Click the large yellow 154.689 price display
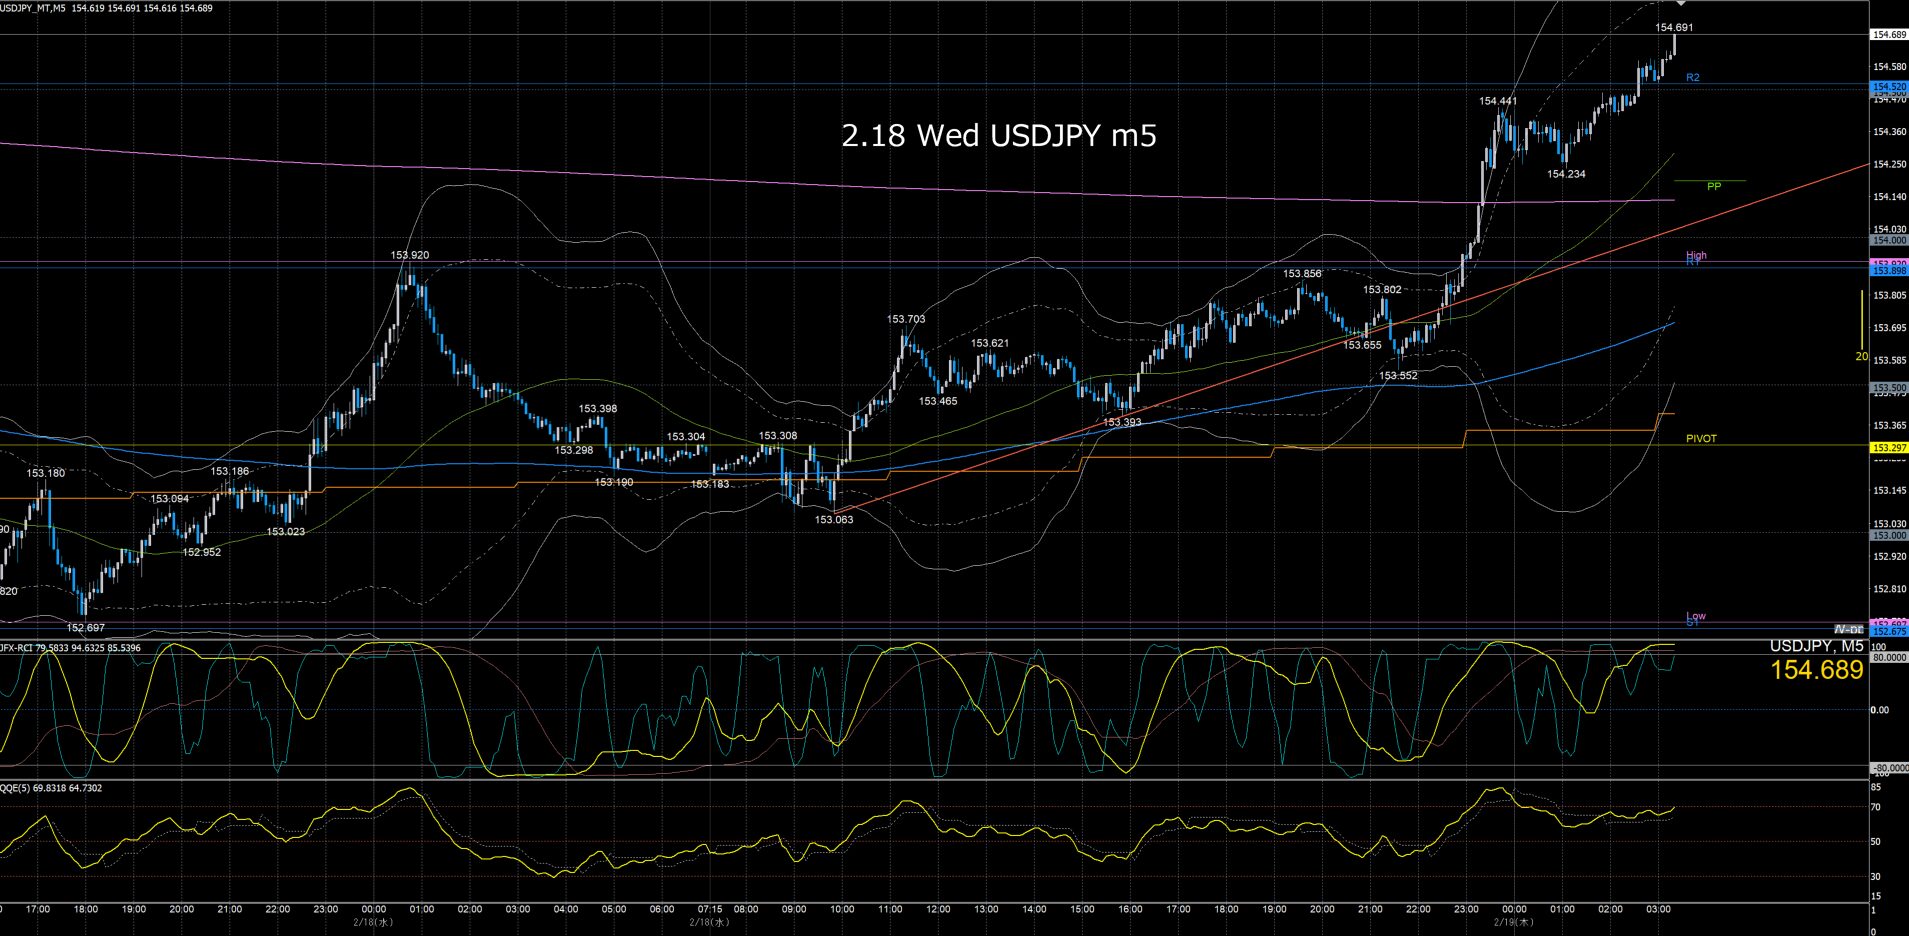Image resolution: width=1909 pixels, height=936 pixels. point(1816,671)
